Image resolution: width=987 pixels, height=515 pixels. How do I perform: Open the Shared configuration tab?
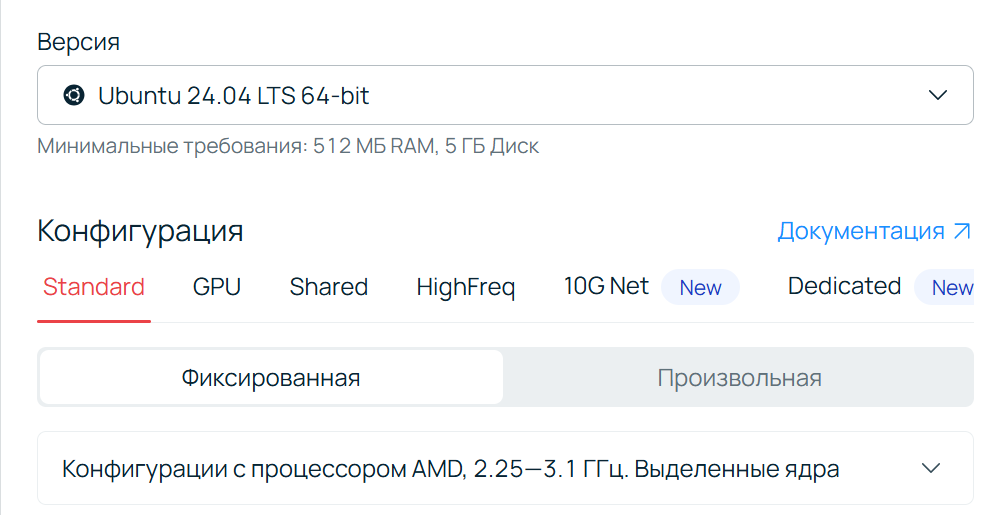point(329,287)
